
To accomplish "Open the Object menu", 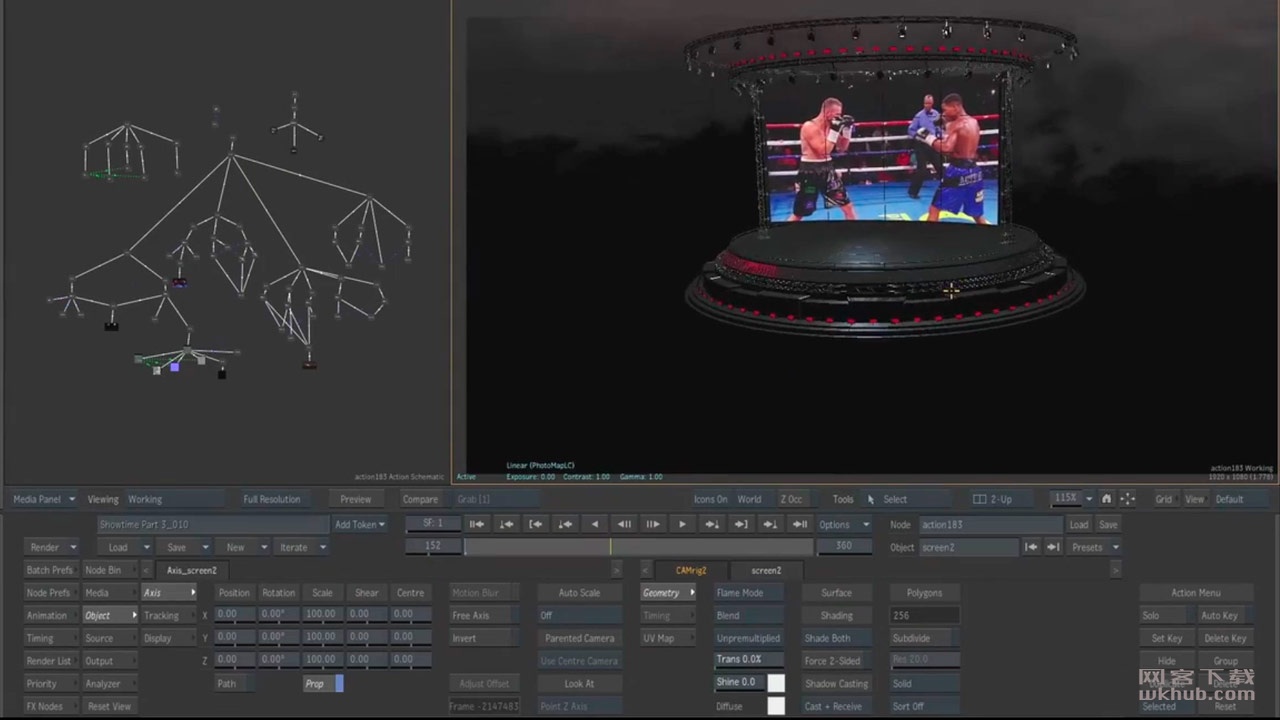I will 109,616.
